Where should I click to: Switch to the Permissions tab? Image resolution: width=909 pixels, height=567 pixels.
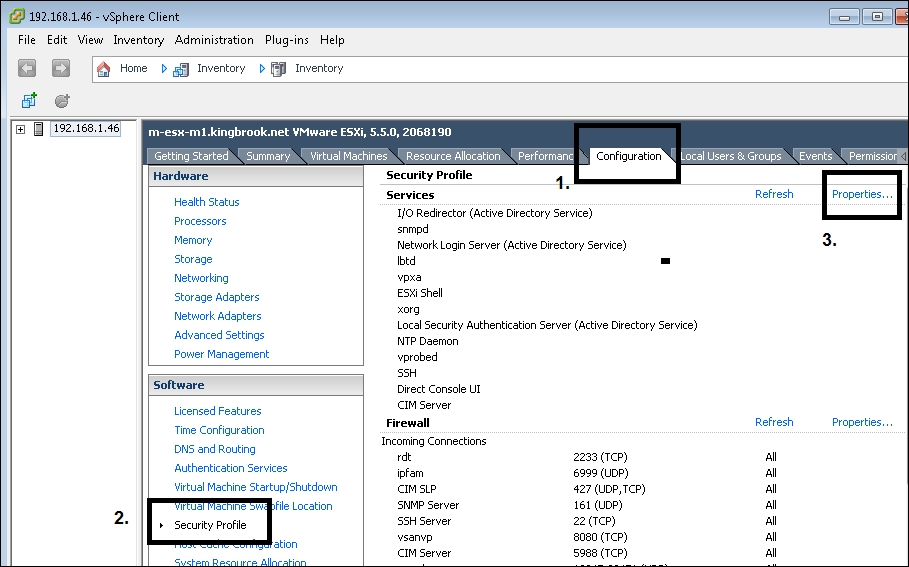[872, 156]
